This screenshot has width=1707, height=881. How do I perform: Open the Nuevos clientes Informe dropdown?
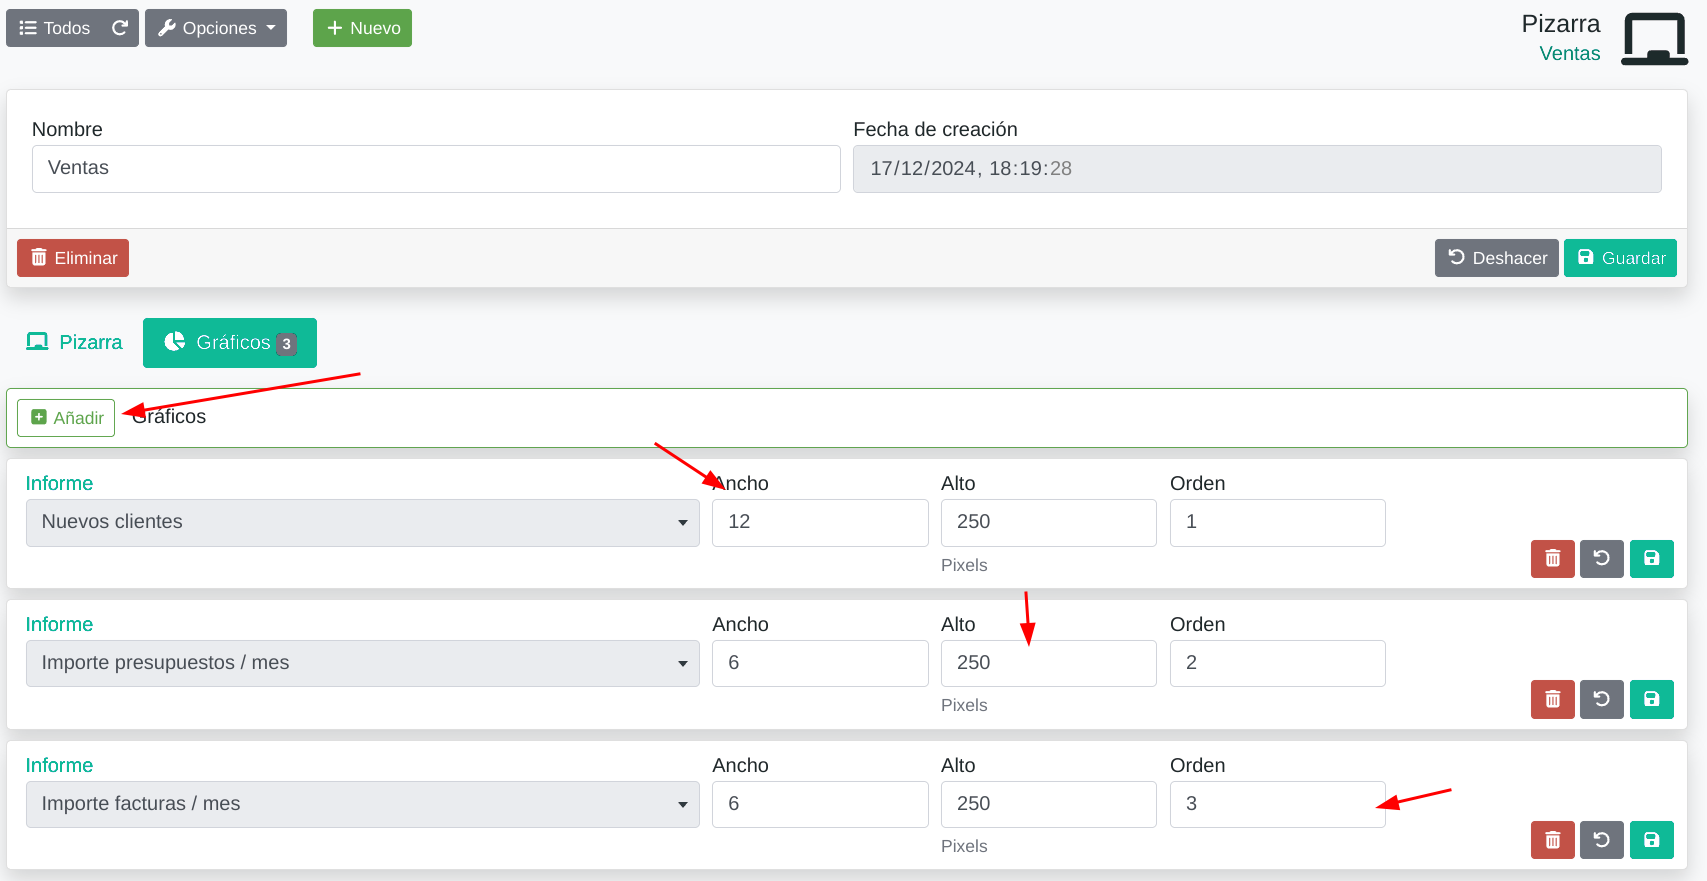[363, 523]
